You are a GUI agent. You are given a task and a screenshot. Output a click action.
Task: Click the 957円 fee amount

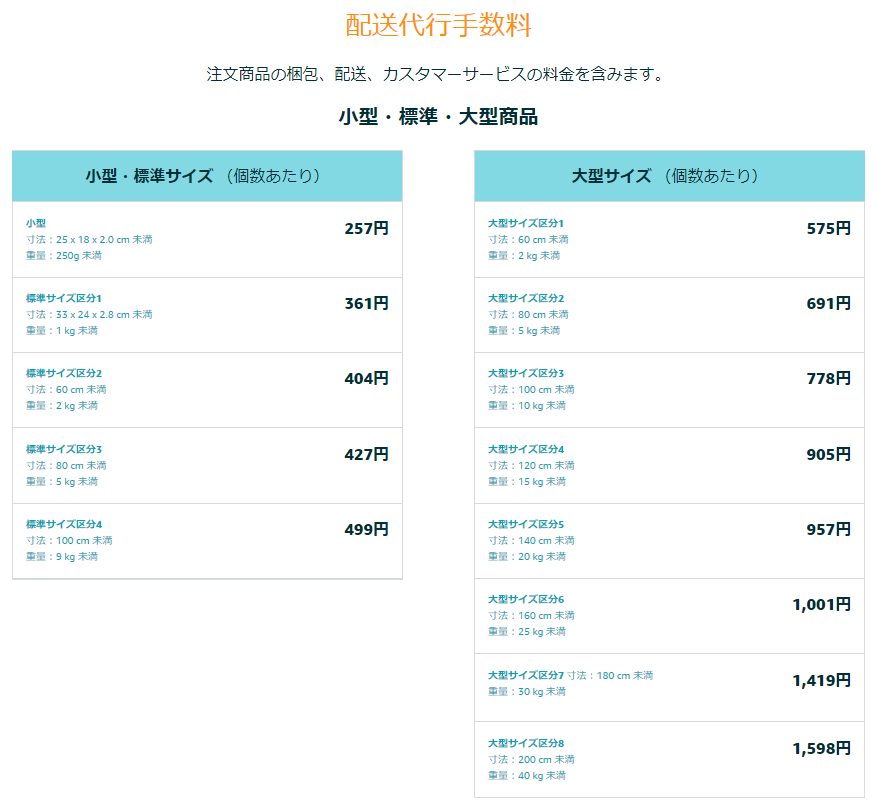click(828, 530)
